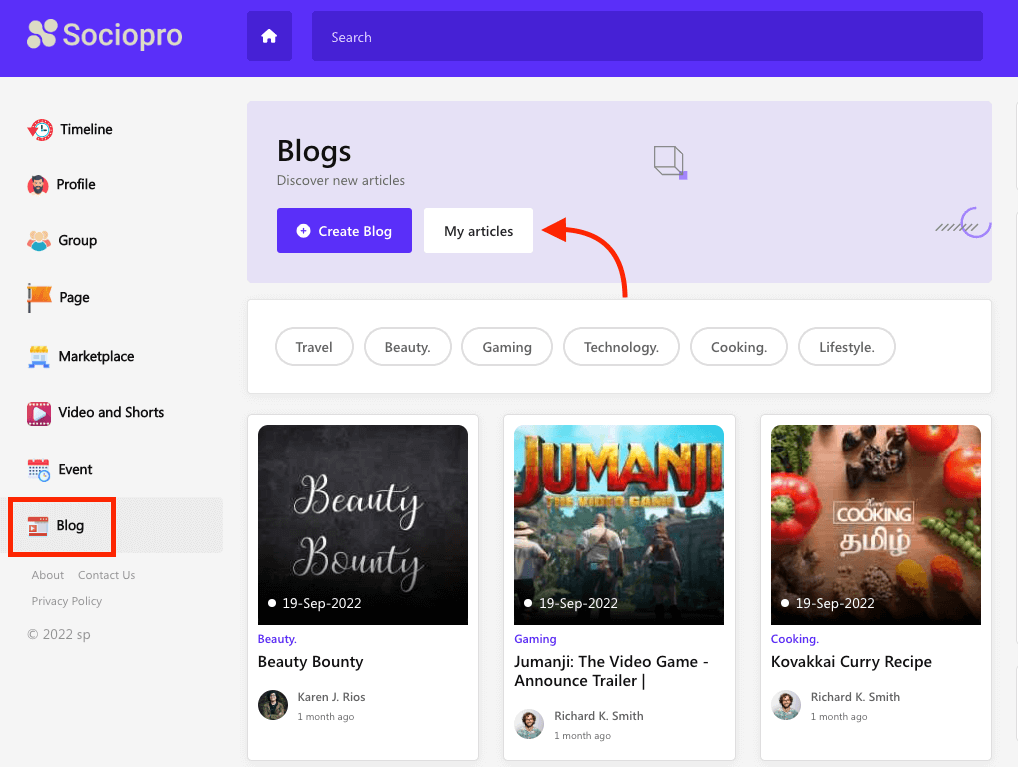Click the Home icon in the top bar
Screen dimensions: 1018x767
[268, 35]
